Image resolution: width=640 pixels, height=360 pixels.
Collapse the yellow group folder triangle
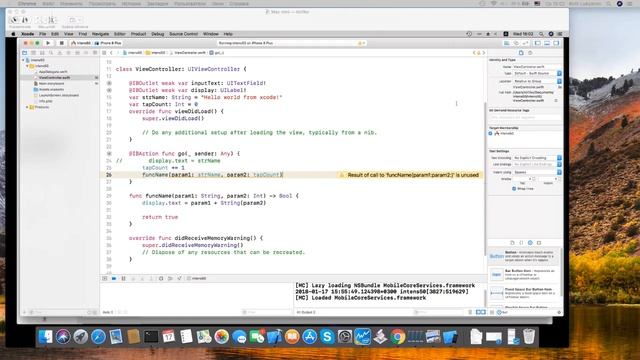tap(27, 66)
